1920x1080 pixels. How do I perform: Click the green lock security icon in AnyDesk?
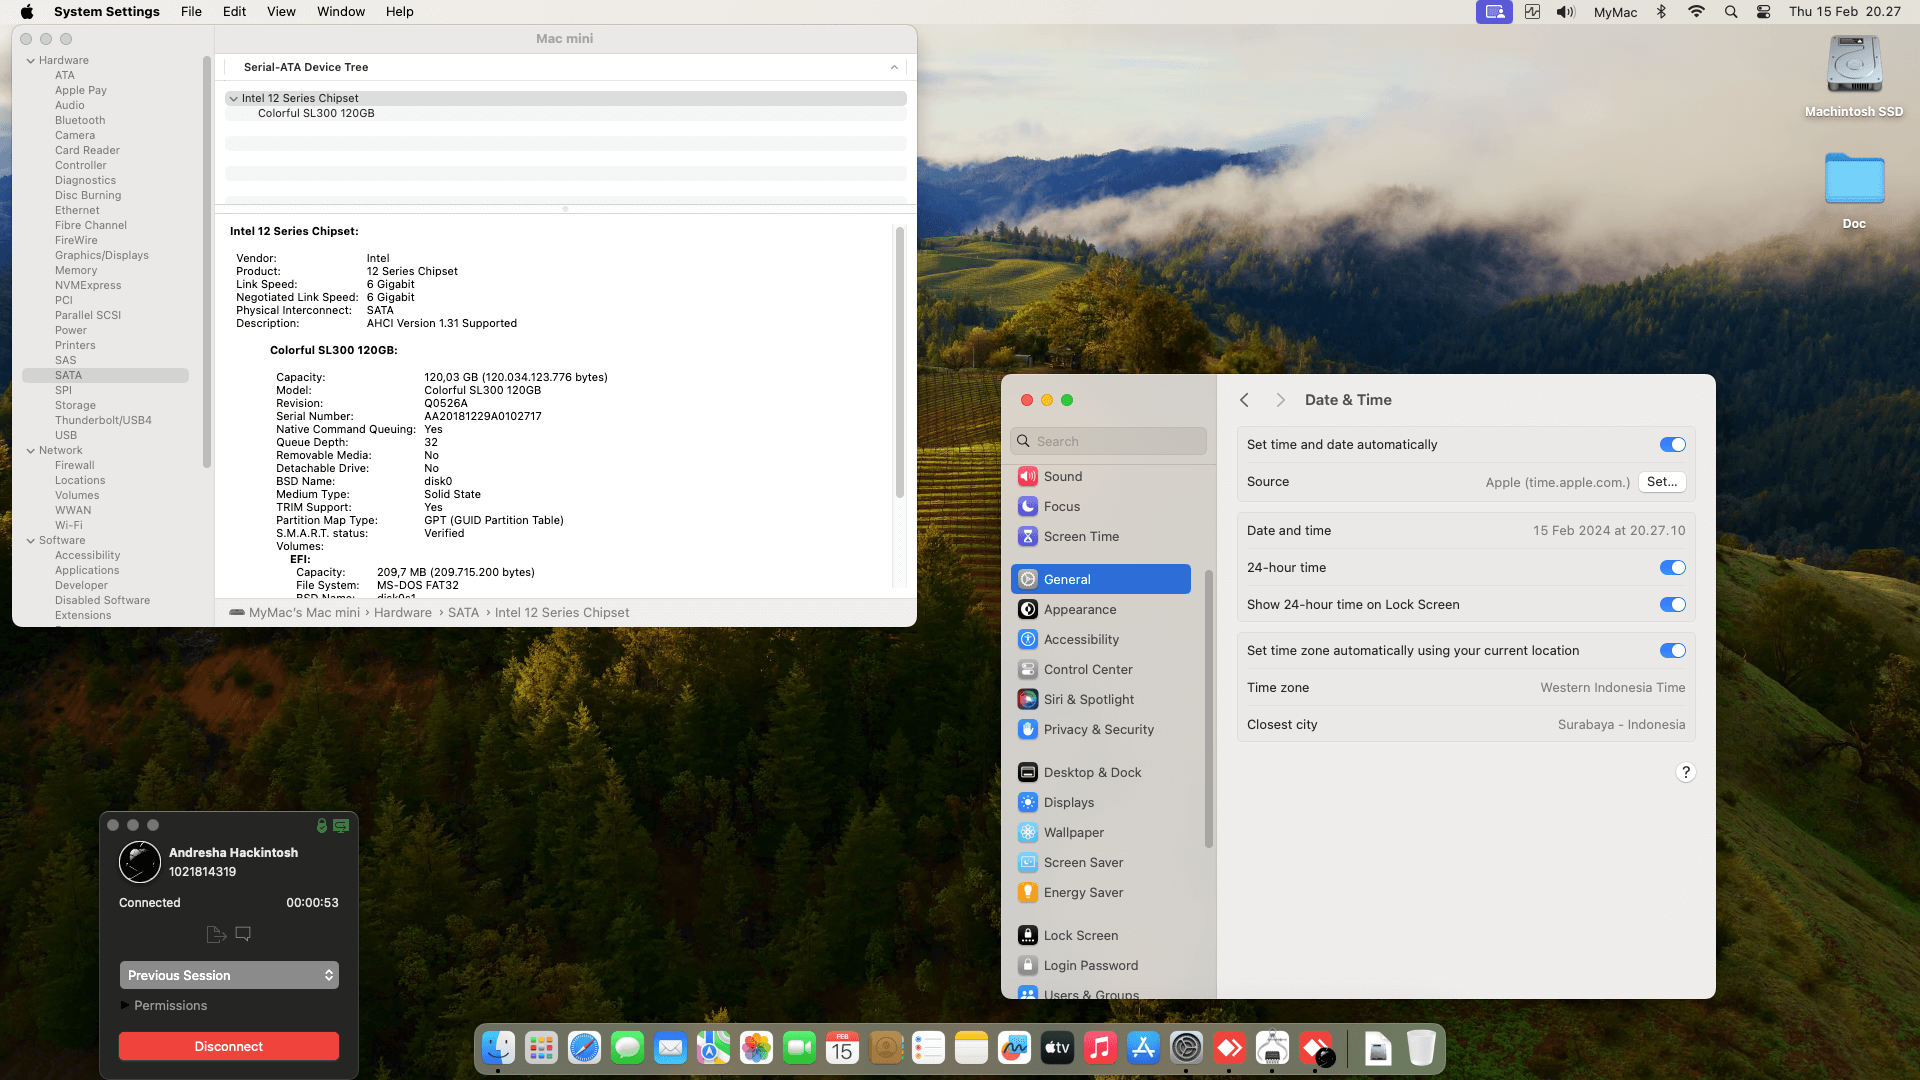(322, 826)
